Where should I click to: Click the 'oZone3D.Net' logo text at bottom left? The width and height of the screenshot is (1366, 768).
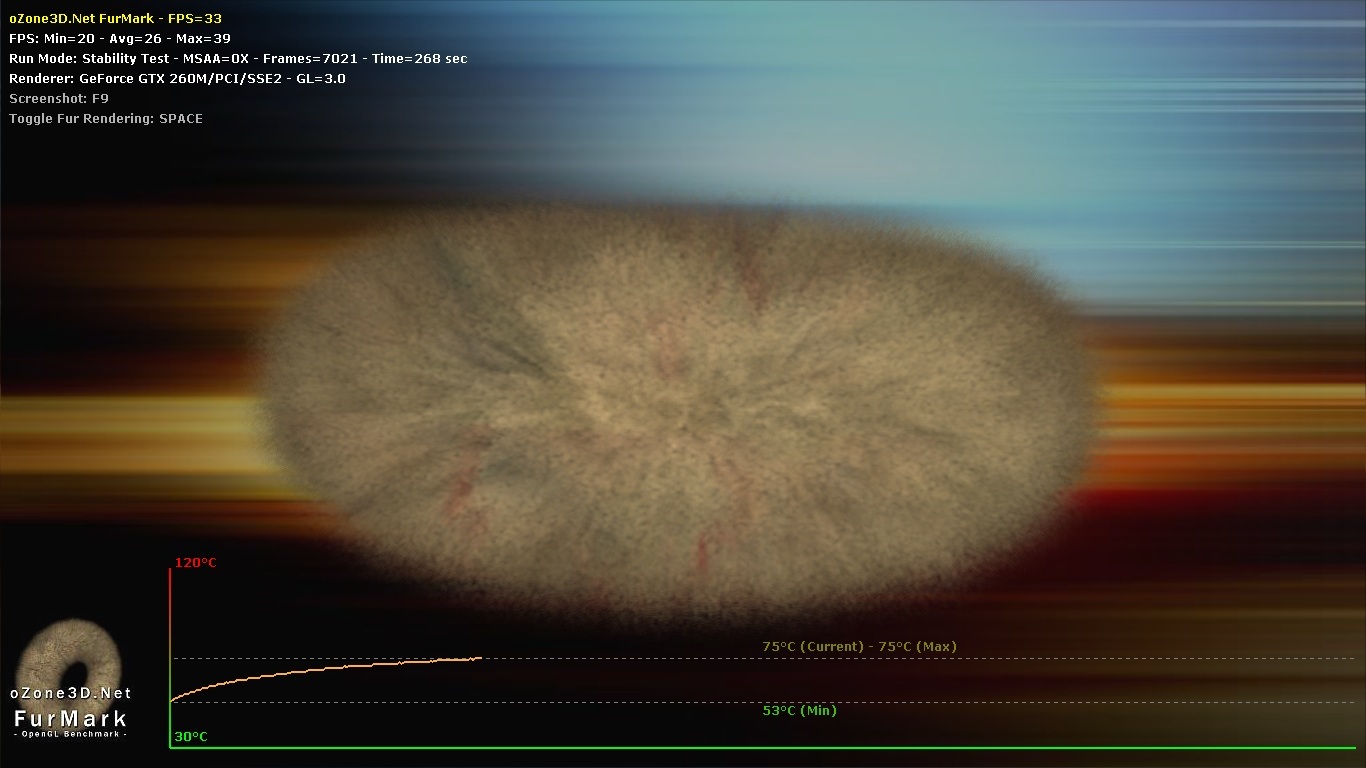point(71,693)
